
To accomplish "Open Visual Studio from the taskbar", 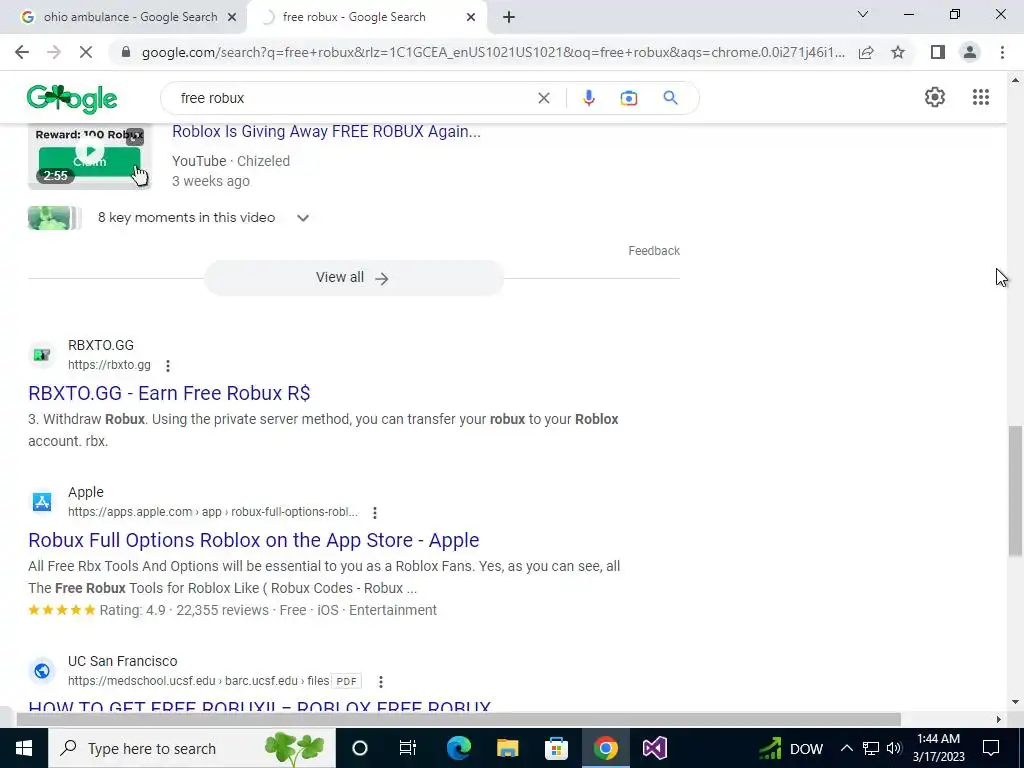I will coord(654,748).
